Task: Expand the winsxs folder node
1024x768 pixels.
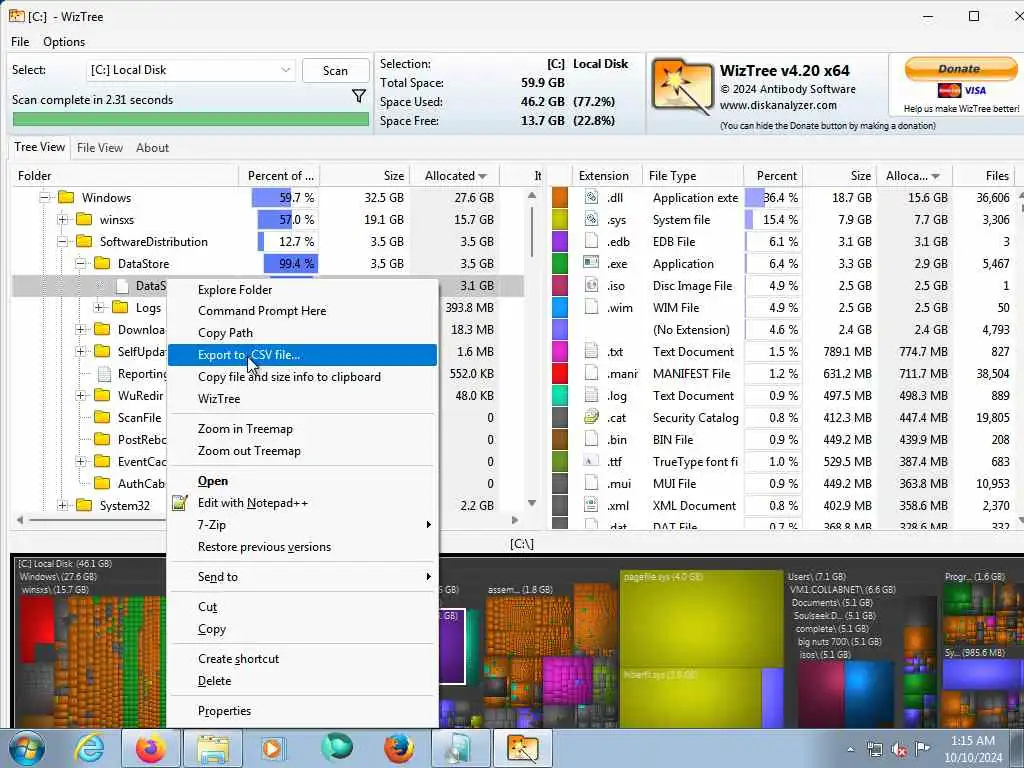Action: [x=63, y=219]
